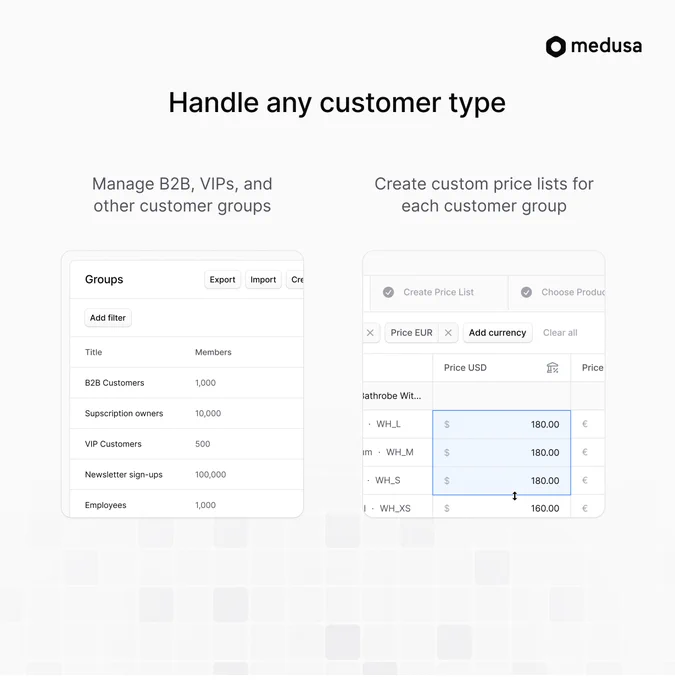Click the checkmark icon beside Choose Products
Image resolution: width=675 pixels, height=680 pixels.
click(x=526, y=292)
